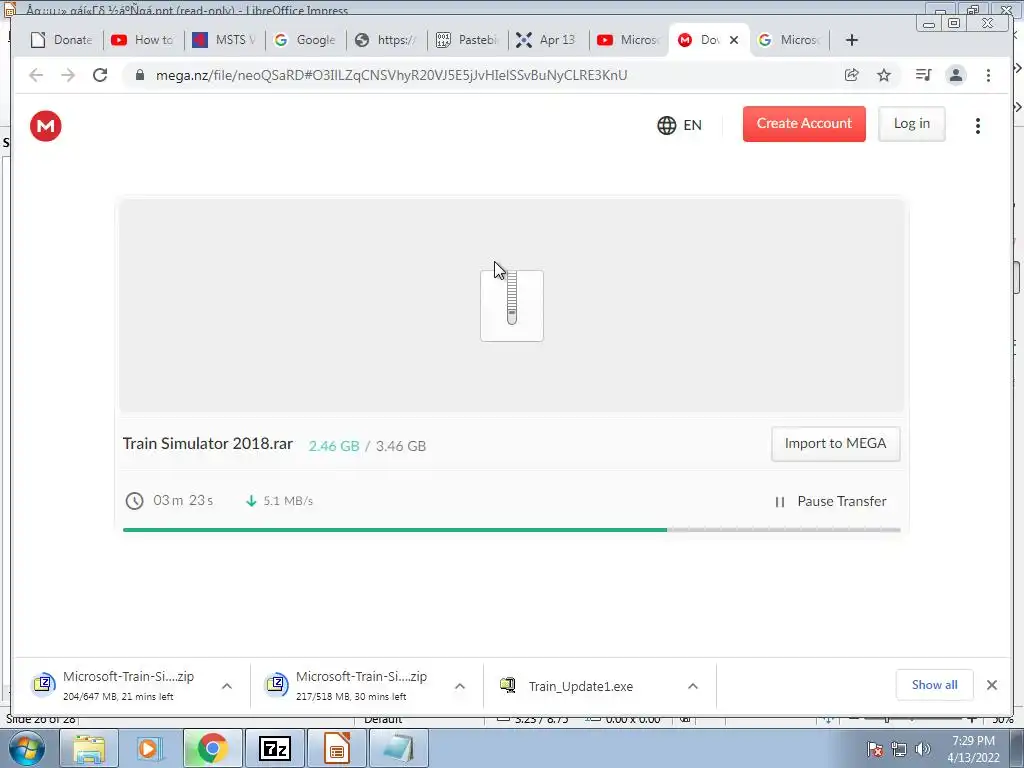Screen dimensions: 1024x768
Task: Open File Explorer from the taskbar
Action: [x=89, y=748]
